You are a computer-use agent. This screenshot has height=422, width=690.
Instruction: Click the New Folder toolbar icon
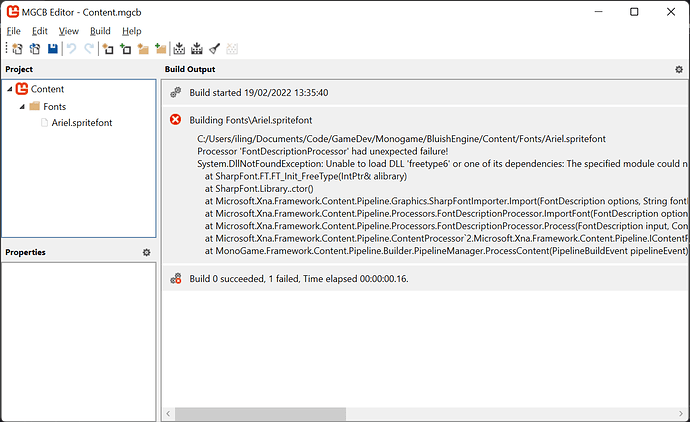(x=143, y=49)
